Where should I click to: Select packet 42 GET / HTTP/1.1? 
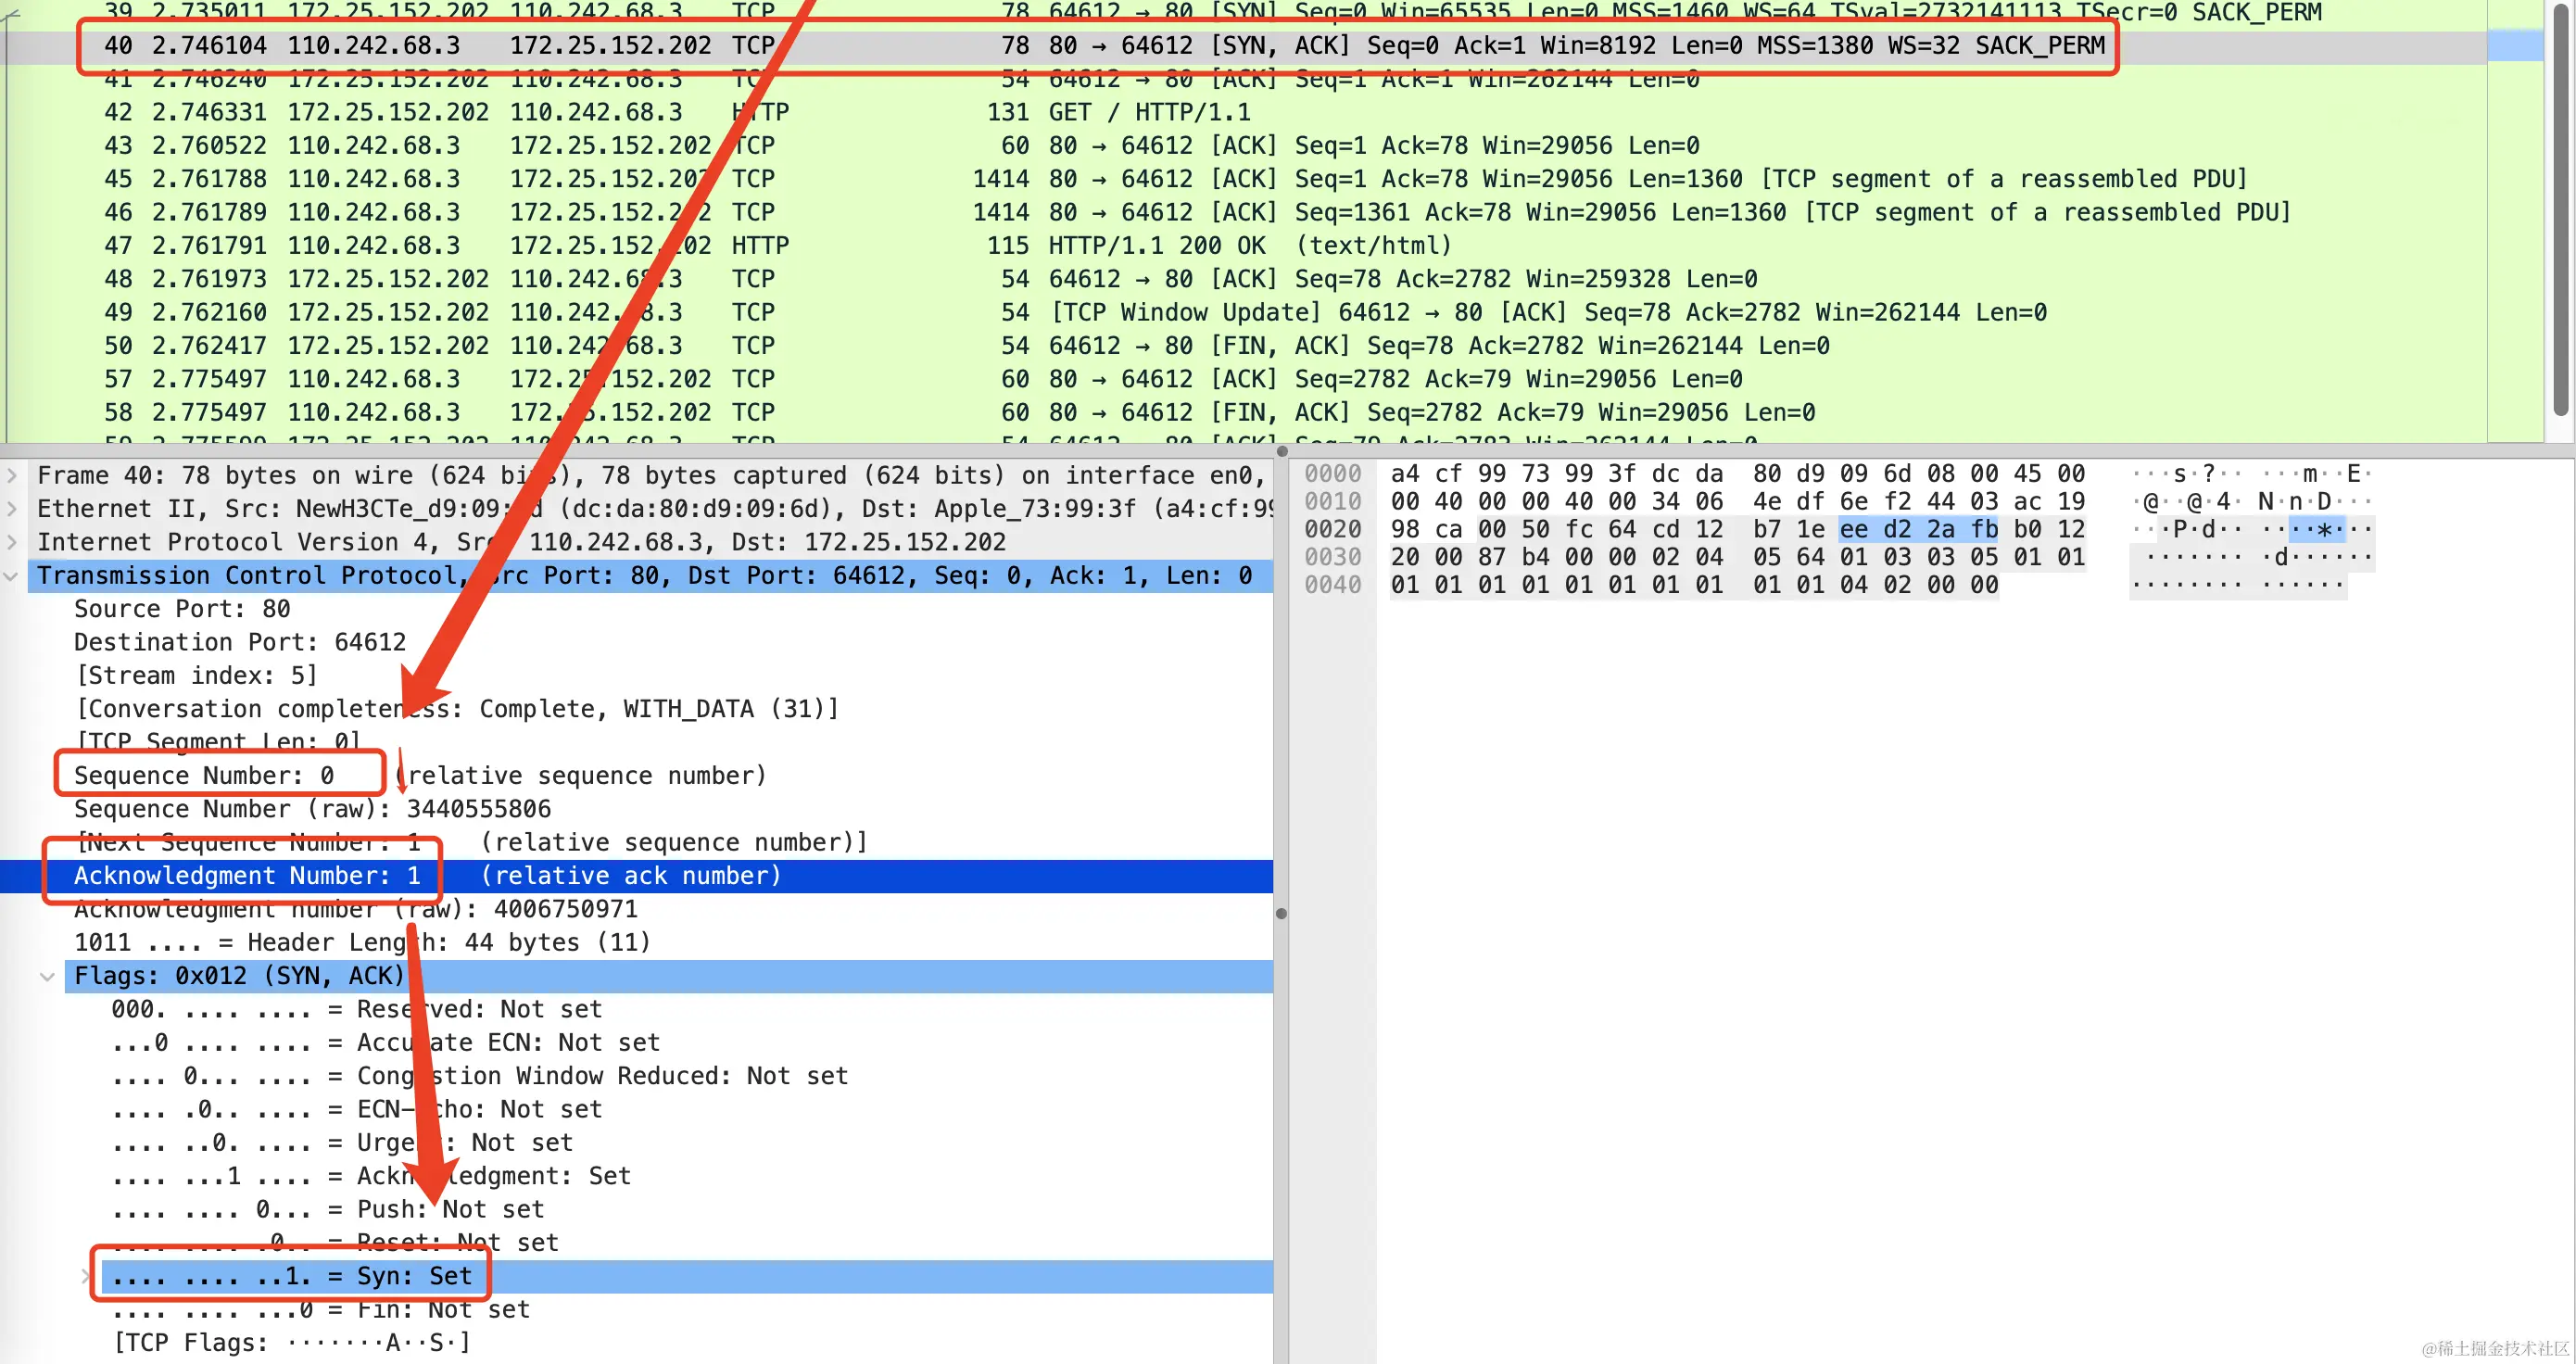coord(1148,112)
